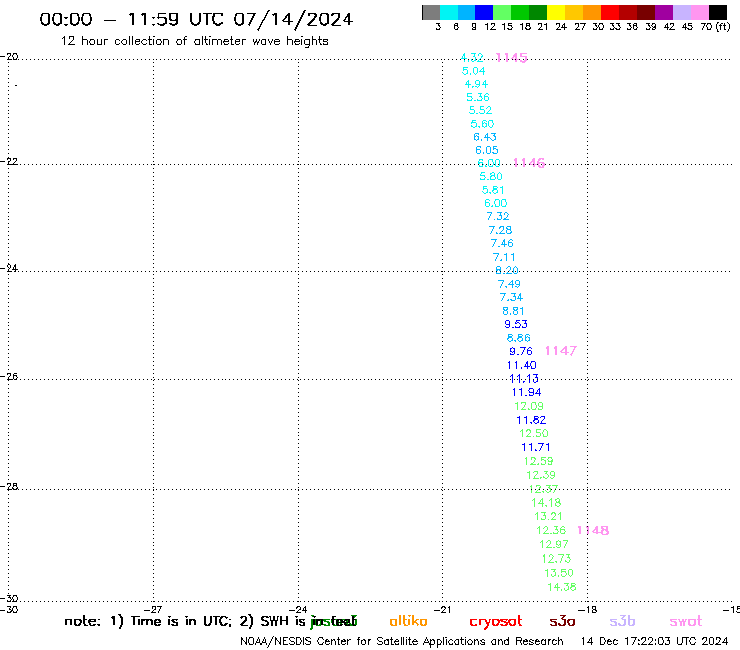Click the pink '1147' time marker
Viewport: 740px width, 650px height.
(561, 351)
